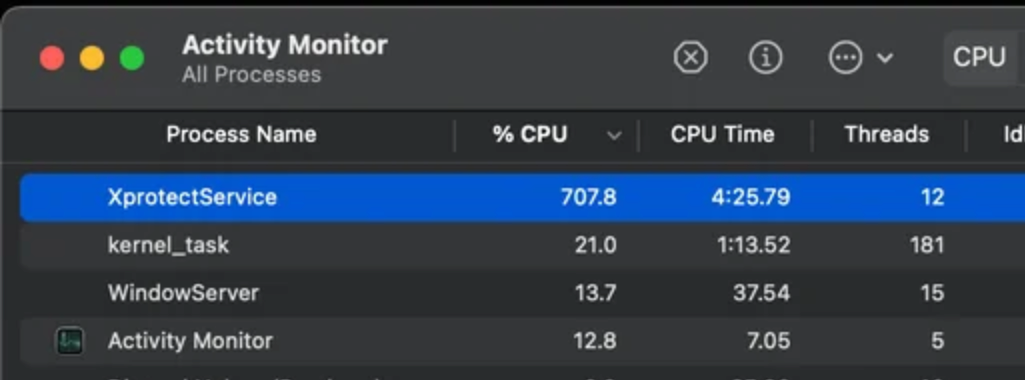This screenshot has width=1025, height=380.
Task: Open the more options ellipsis menu
Action: click(x=845, y=58)
